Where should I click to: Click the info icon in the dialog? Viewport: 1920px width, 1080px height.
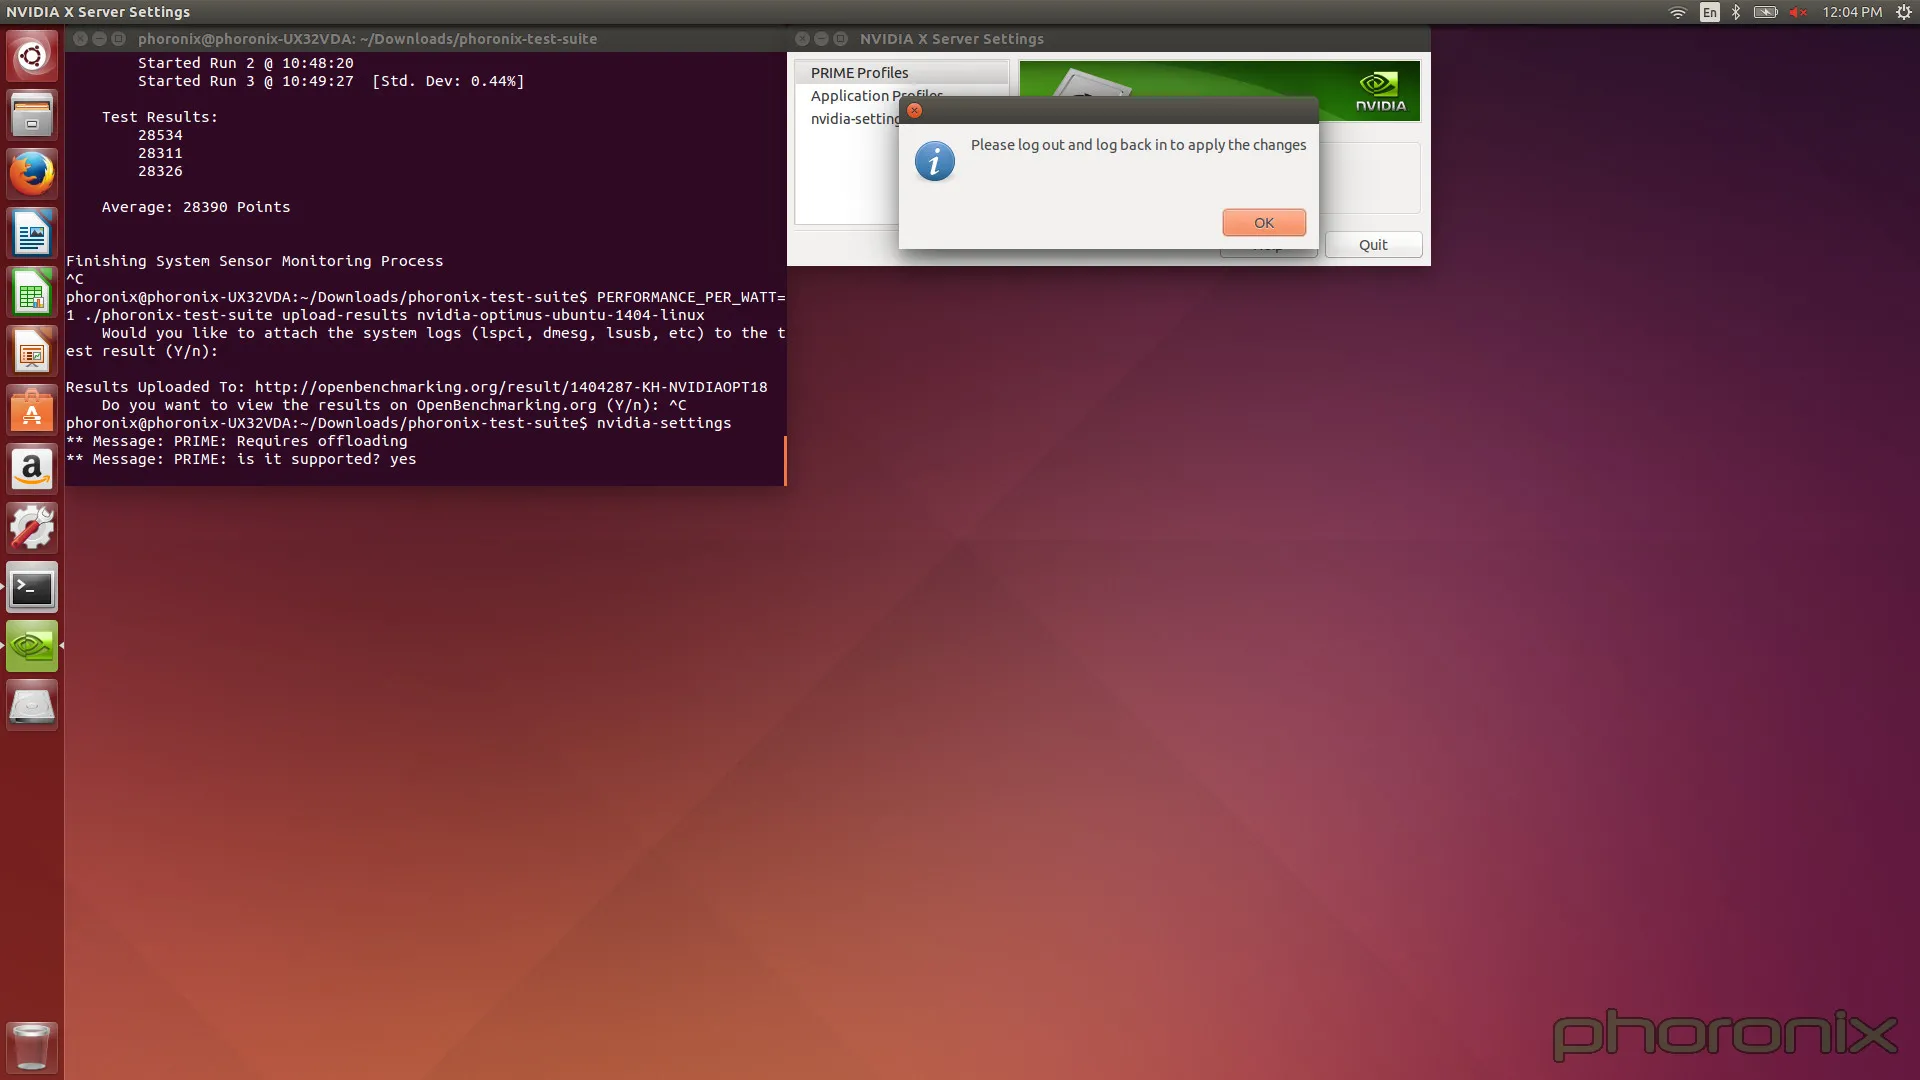(x=935, y=162)
